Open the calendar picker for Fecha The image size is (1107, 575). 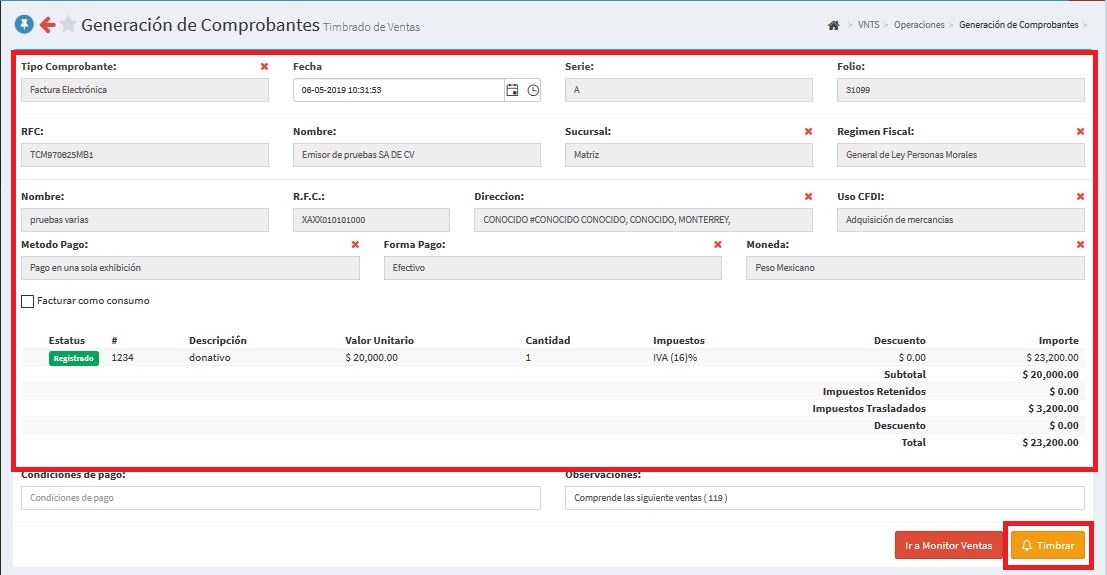(x=512, y=90)
